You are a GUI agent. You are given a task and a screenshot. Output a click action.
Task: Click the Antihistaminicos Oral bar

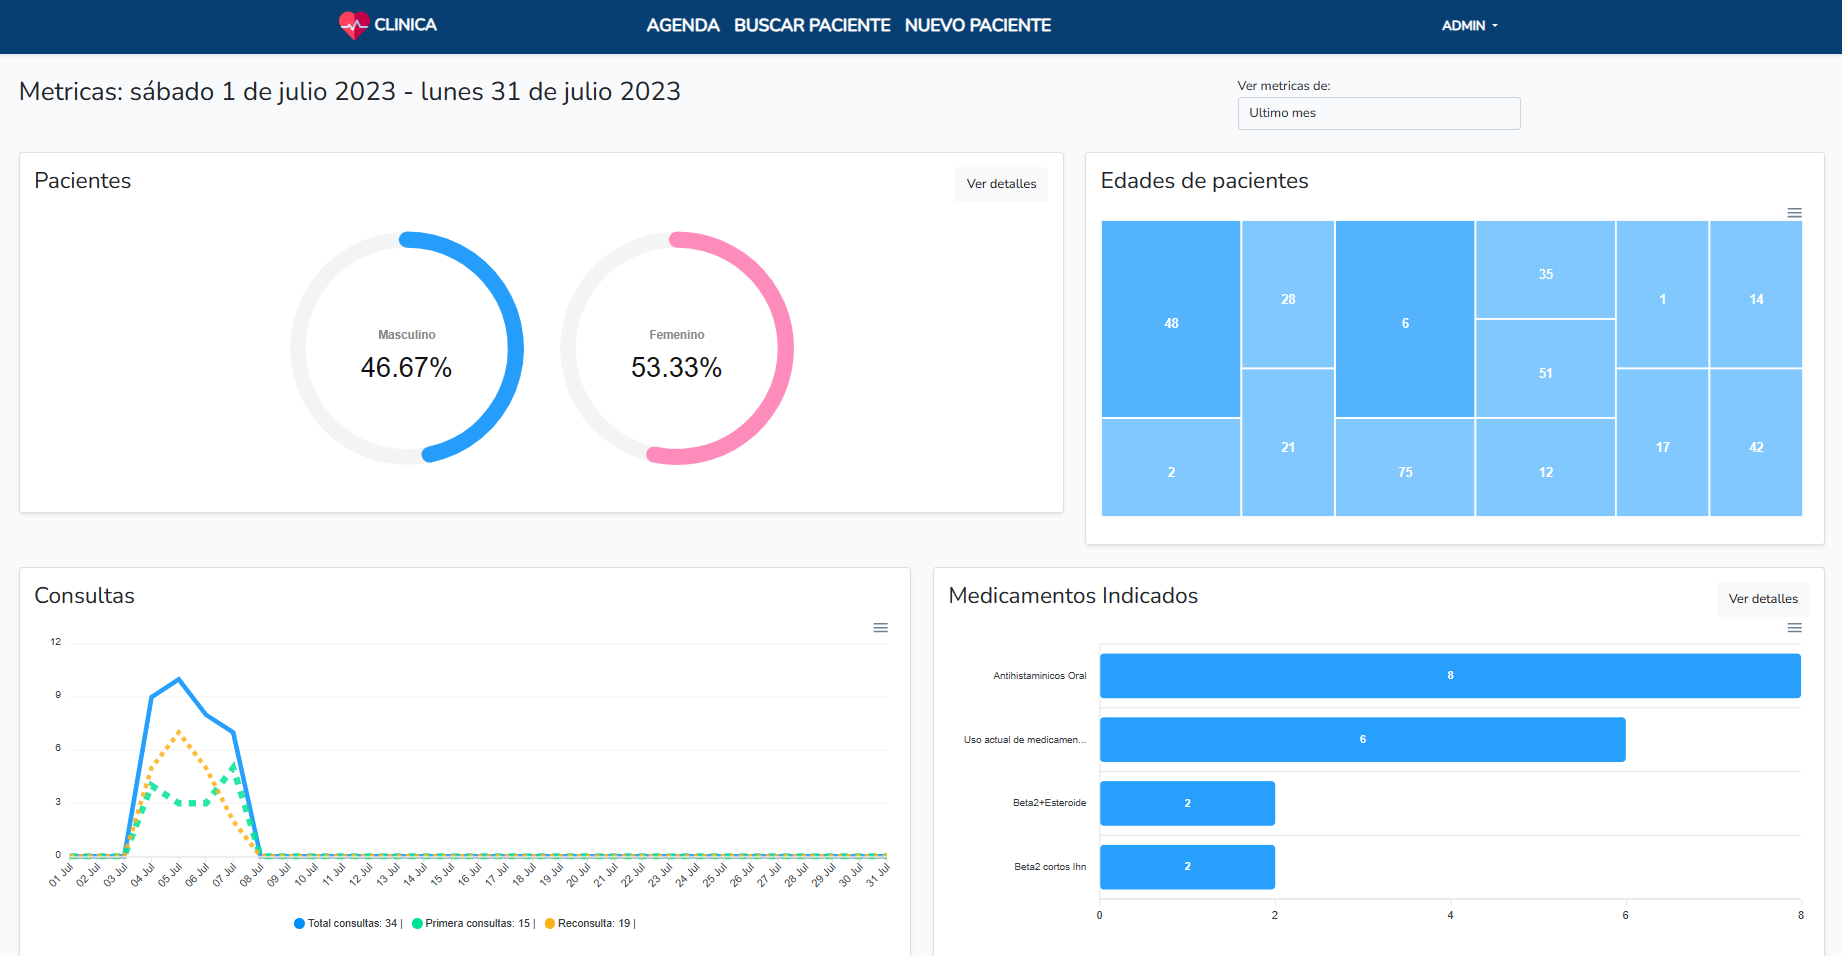1450,676
